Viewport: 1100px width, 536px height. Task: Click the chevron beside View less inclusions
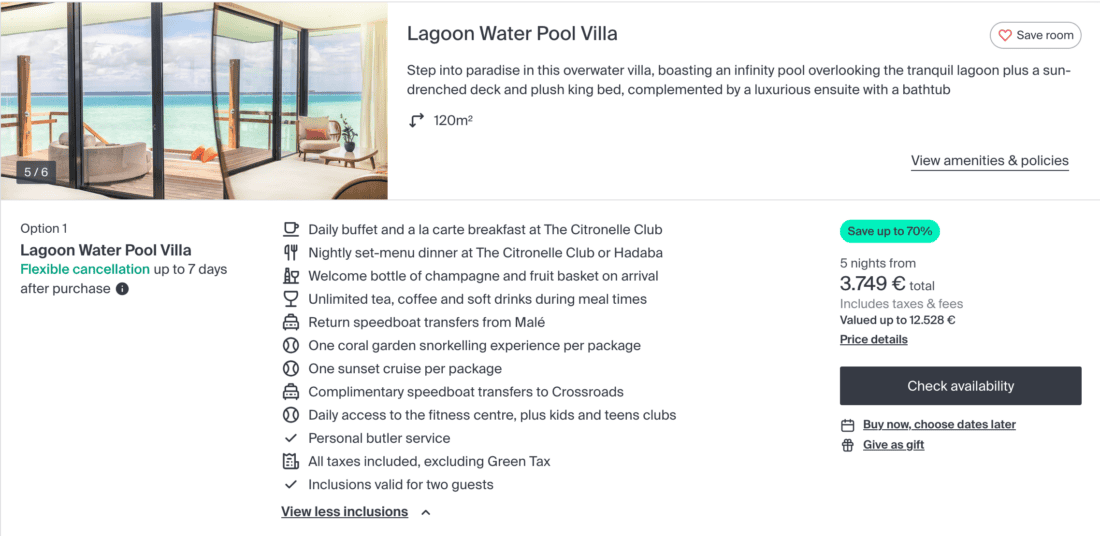coord(425,512)
